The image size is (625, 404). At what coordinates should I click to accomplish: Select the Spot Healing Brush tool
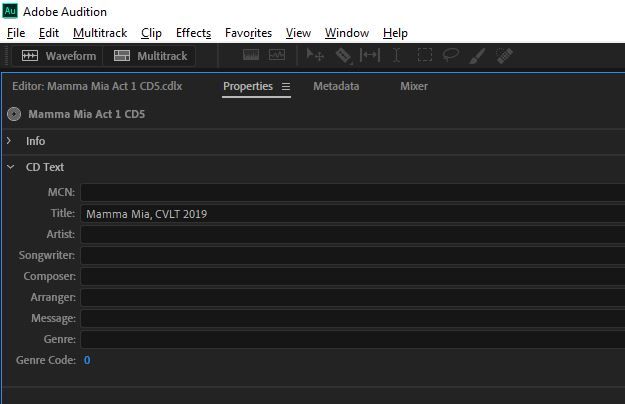coord(505,56)
